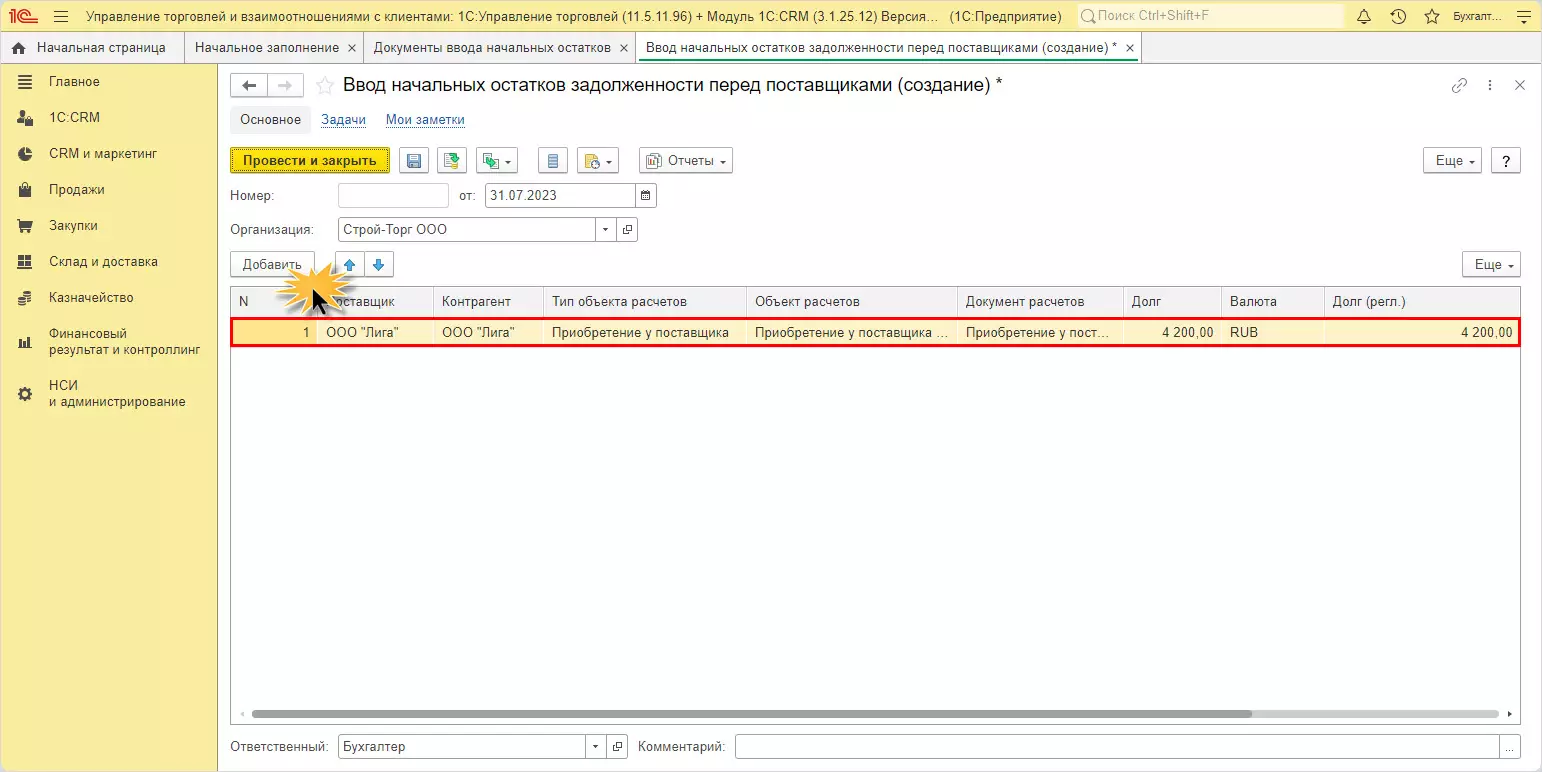Open the Закупки section
The width and height of the screenshot is (1542, 772).
[x=73, y=226]
